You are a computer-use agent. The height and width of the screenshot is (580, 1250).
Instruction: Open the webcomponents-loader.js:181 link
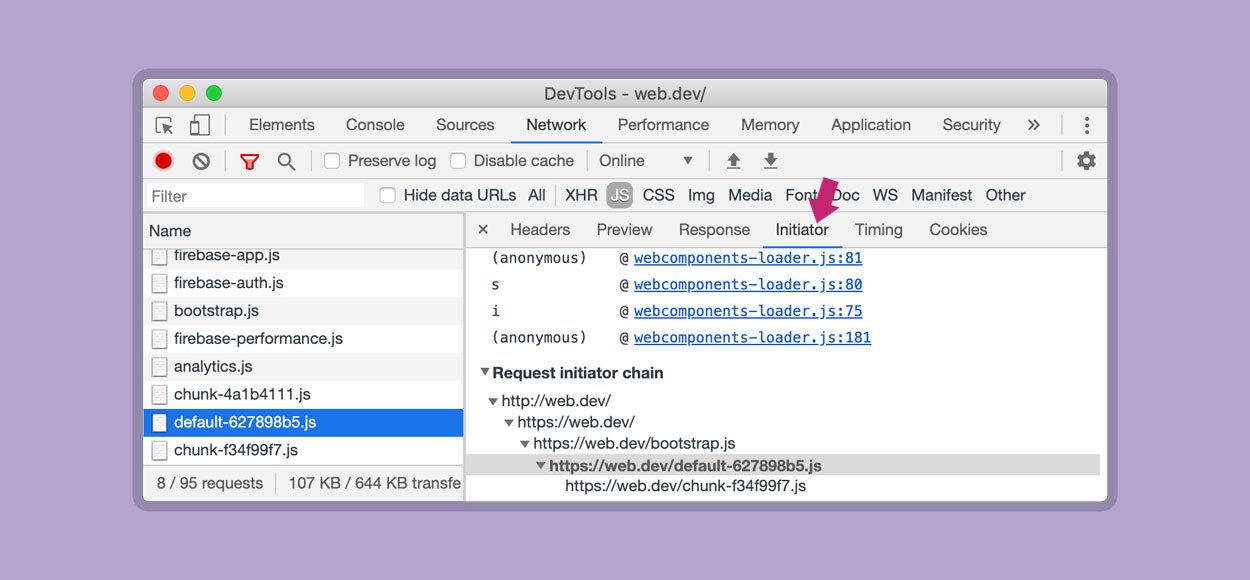coord(752,338)
